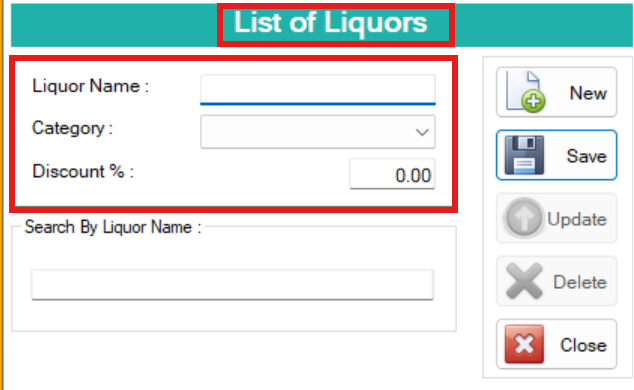Click the Search By Liquor Name group caption
The width and height of the screenshot is (634, 390).
(113, 227)
